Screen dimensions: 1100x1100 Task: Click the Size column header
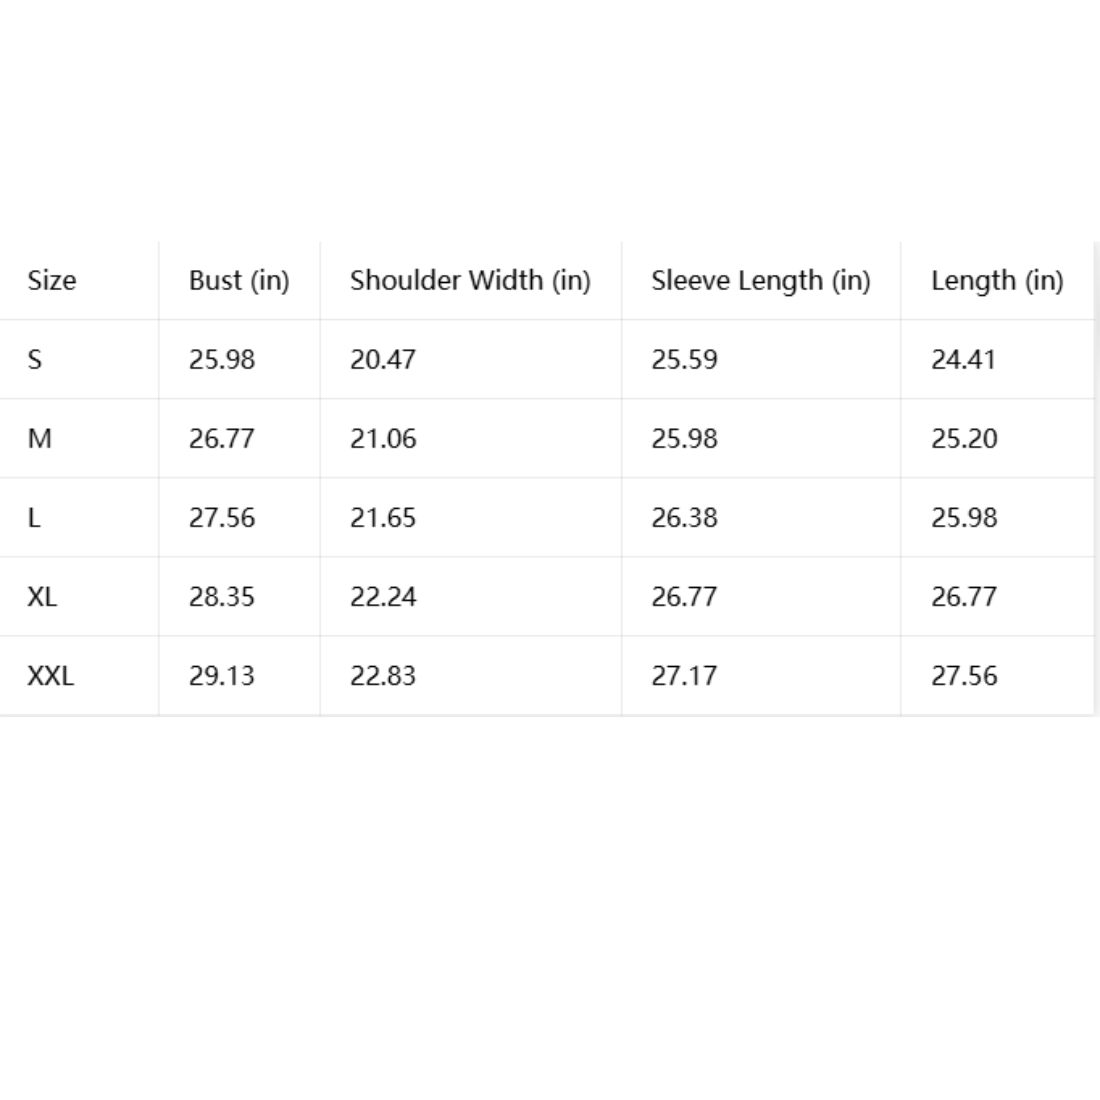[x=52, y=281]
